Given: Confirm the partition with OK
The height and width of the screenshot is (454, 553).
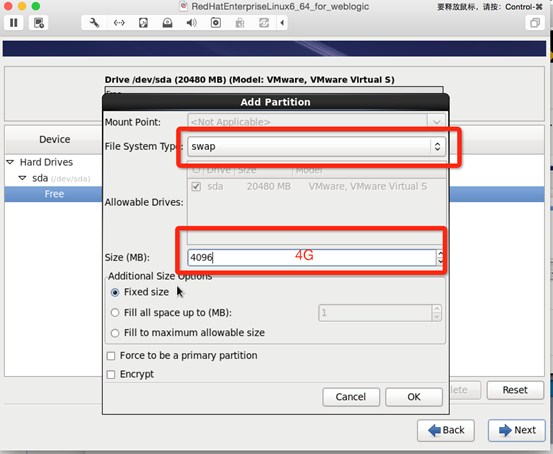Looking at the screenshot, I should click(x=414, y=397).
